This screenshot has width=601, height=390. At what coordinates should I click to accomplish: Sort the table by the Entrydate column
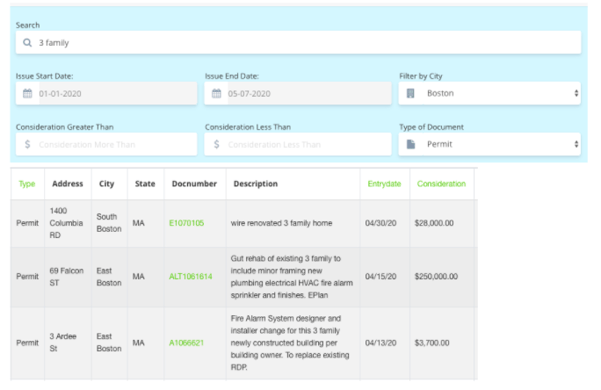[384, 184]
